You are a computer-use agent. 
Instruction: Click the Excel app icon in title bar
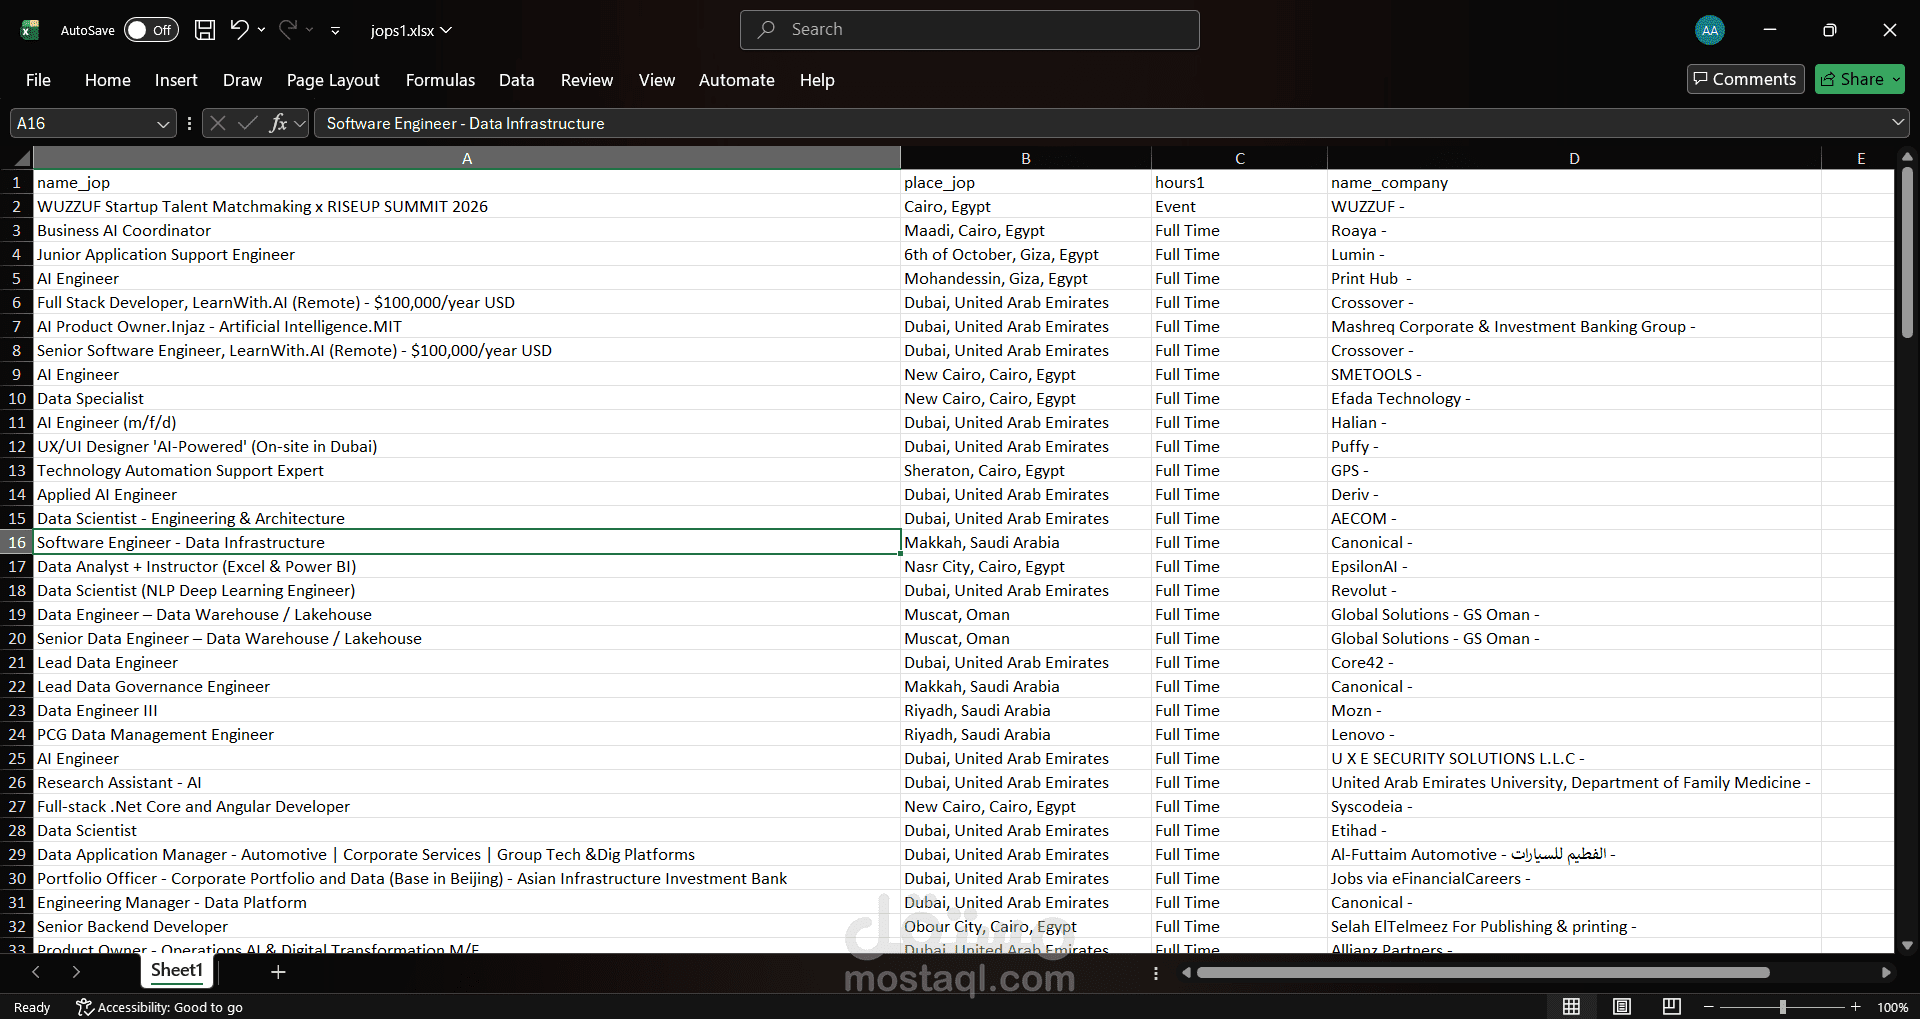[30, 30]
